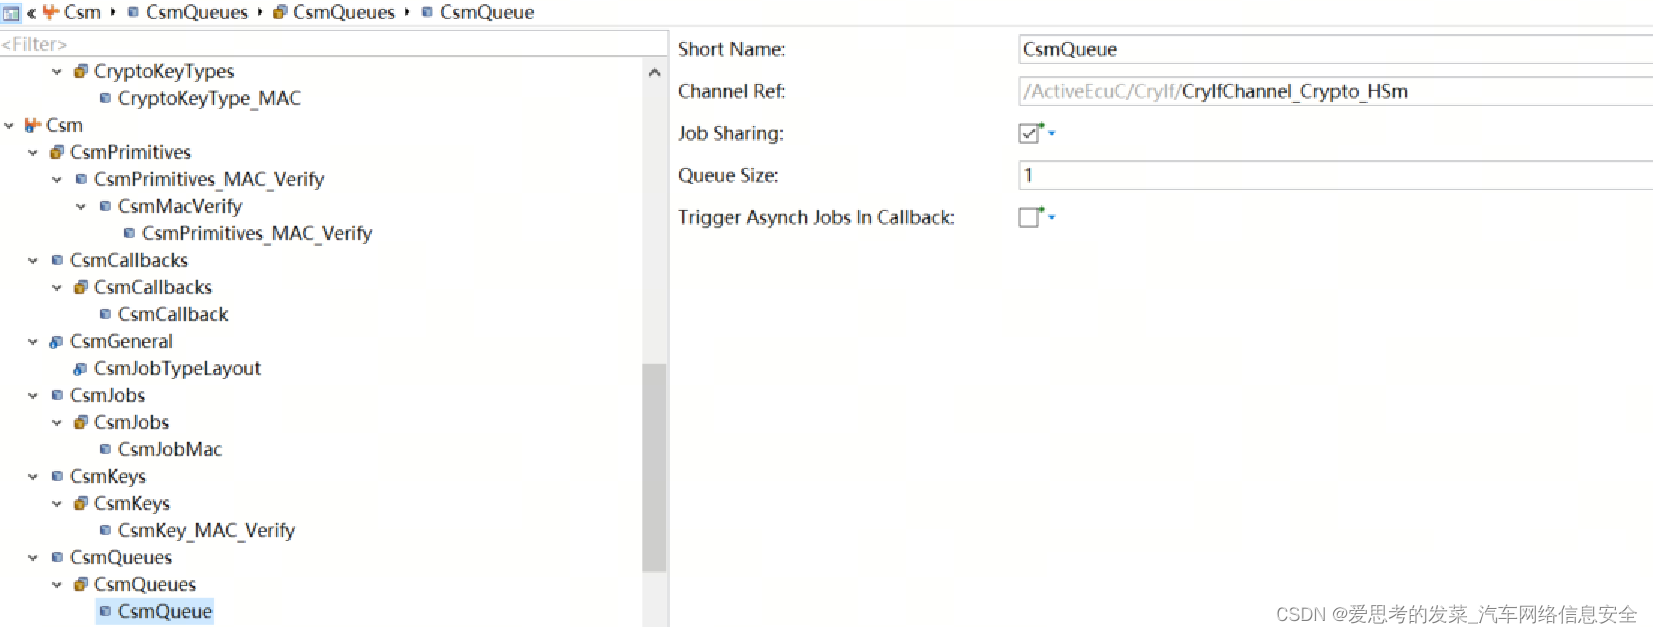Open the second CsmQueues breadcrumb segment
The image size is (1653, 633).
click(x=344, y=12)
